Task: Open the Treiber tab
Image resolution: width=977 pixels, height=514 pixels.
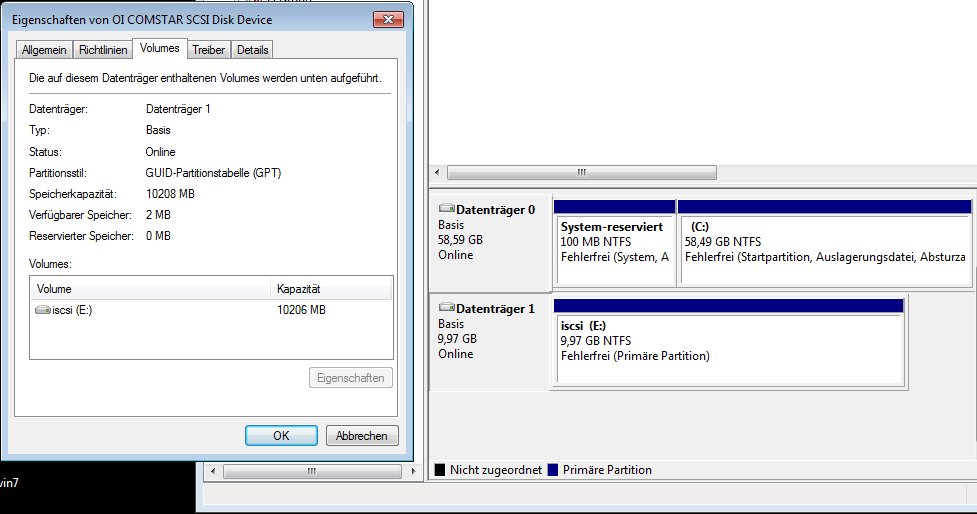Action: [x=208, y=50]
